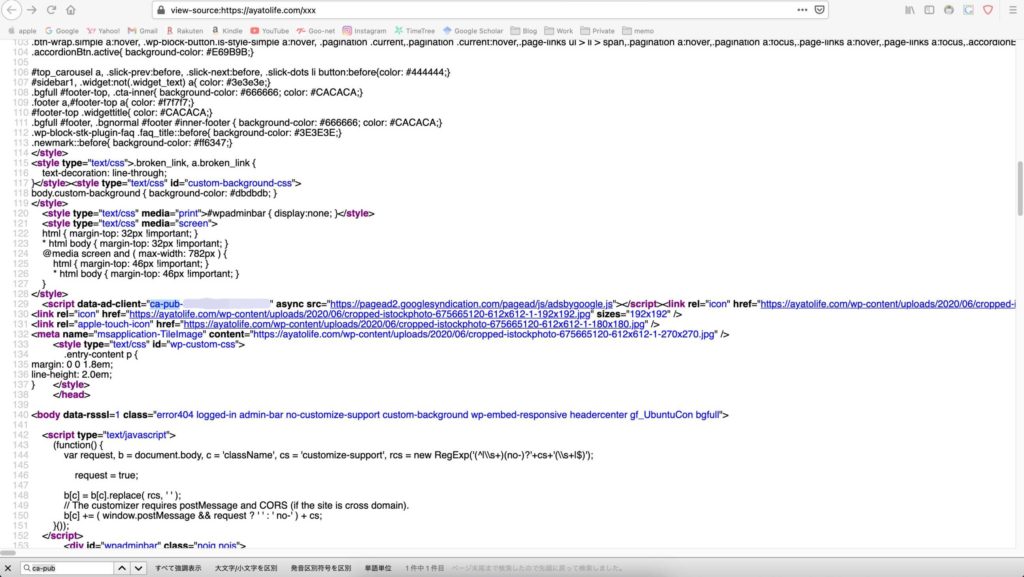
Task: Click the "@media screen and" line
Action: click(x=135, y=253)
